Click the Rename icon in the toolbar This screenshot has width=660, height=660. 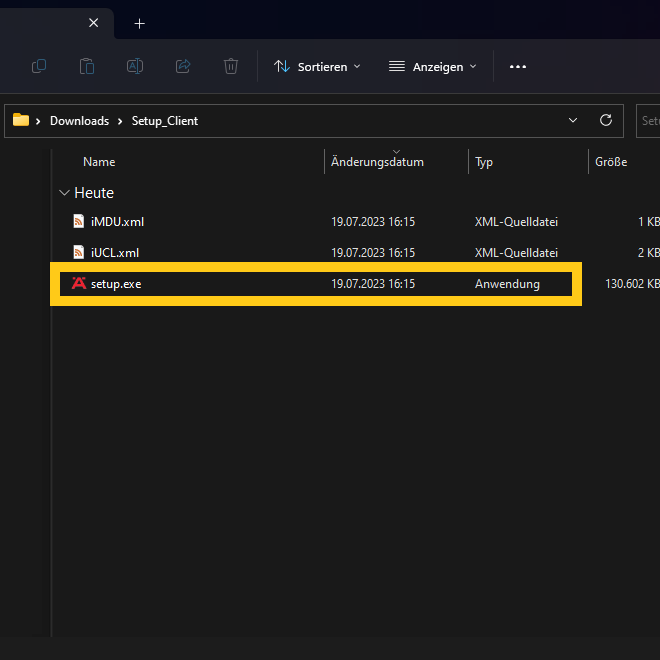point(134,66)
